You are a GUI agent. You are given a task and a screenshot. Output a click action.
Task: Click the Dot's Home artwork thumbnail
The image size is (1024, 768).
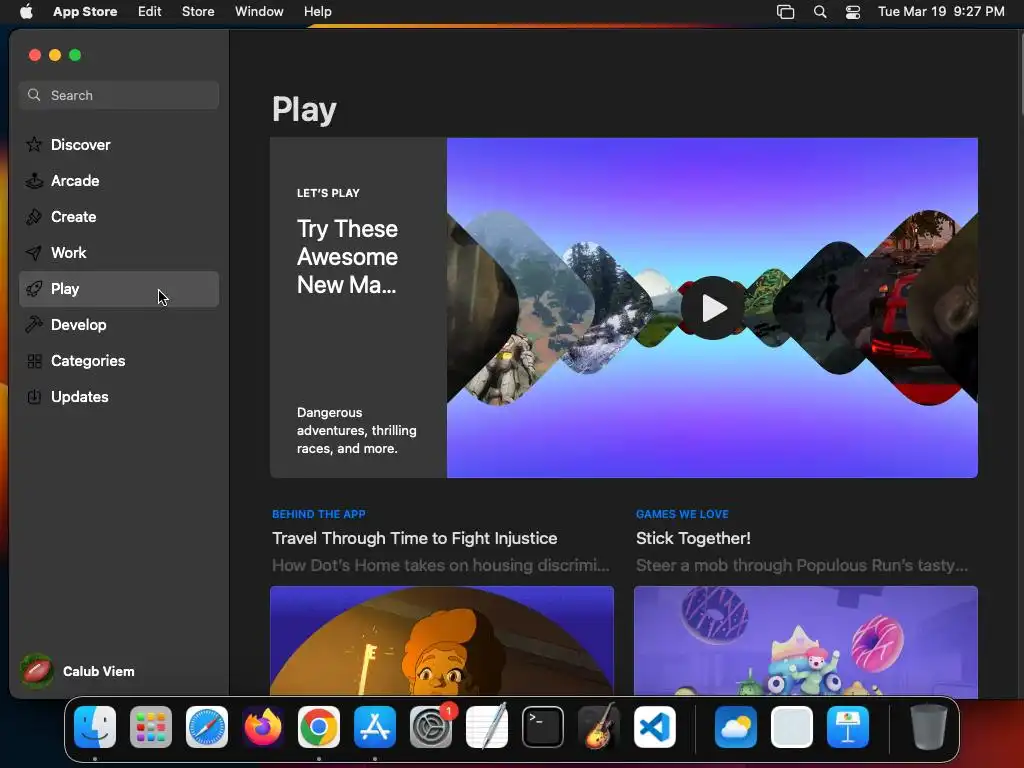(x=442, y=641)
